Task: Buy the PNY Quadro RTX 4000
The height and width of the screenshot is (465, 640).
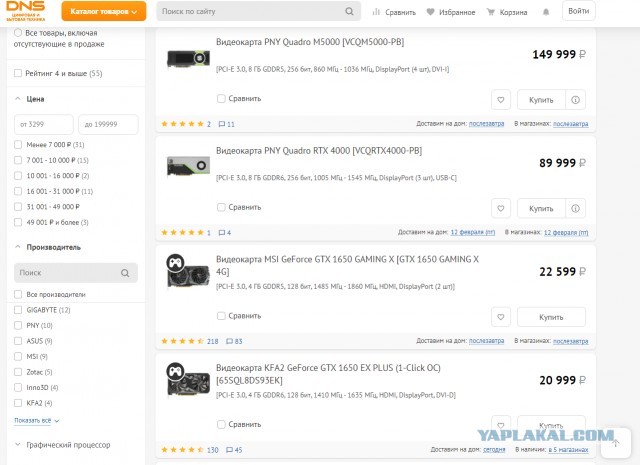Action: pyautogui.click(x=541, y=208)
